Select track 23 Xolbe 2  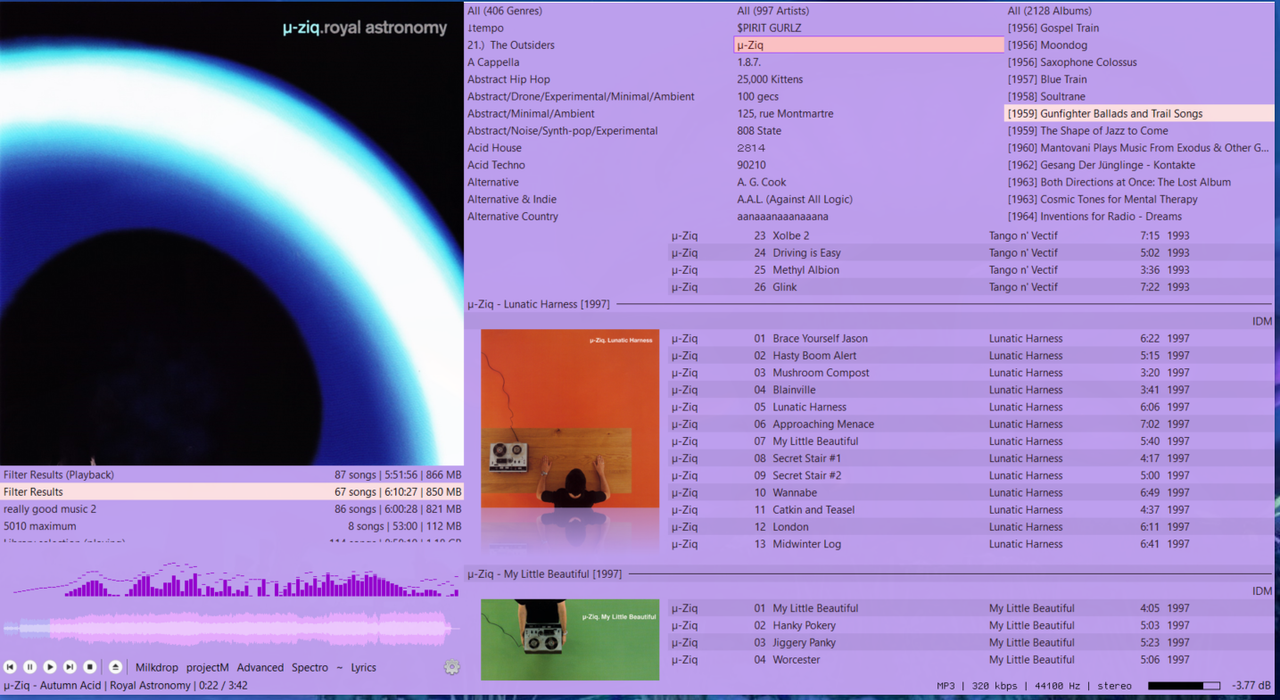coord(971,236)
